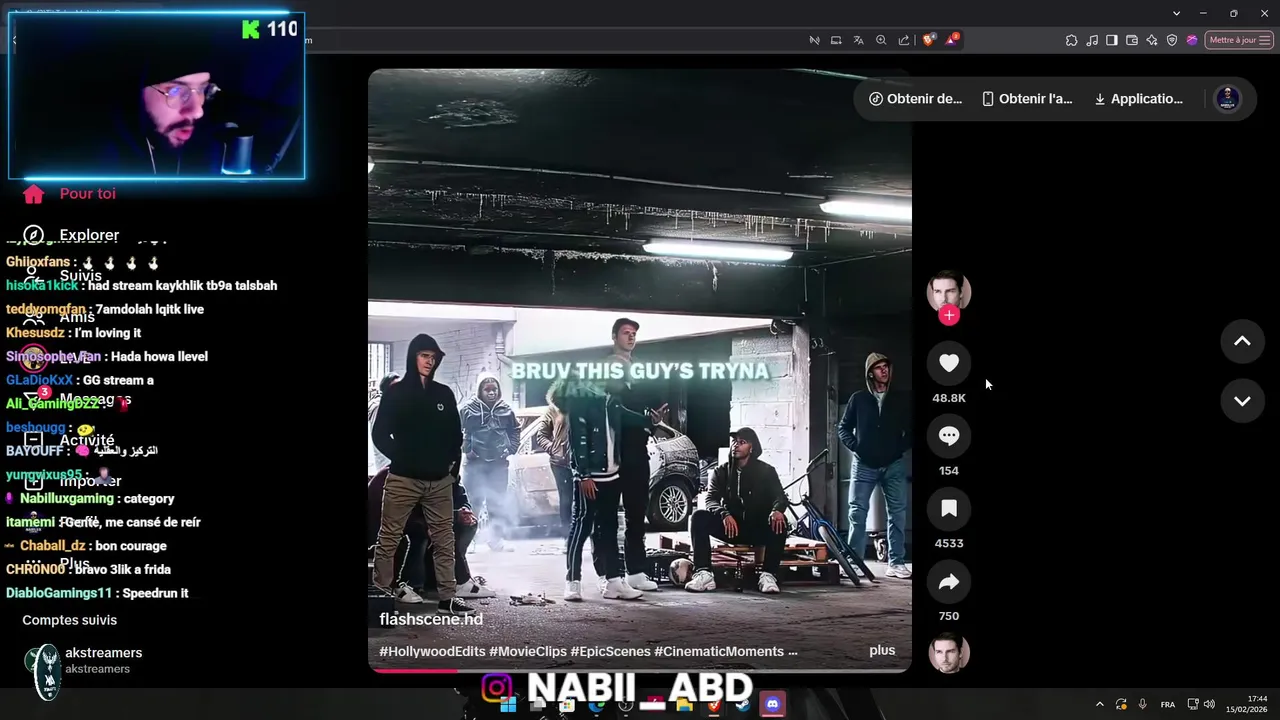Screen dimensions: 1280x720
Task: Click 4533 saves count
Action: coord(949,543)
